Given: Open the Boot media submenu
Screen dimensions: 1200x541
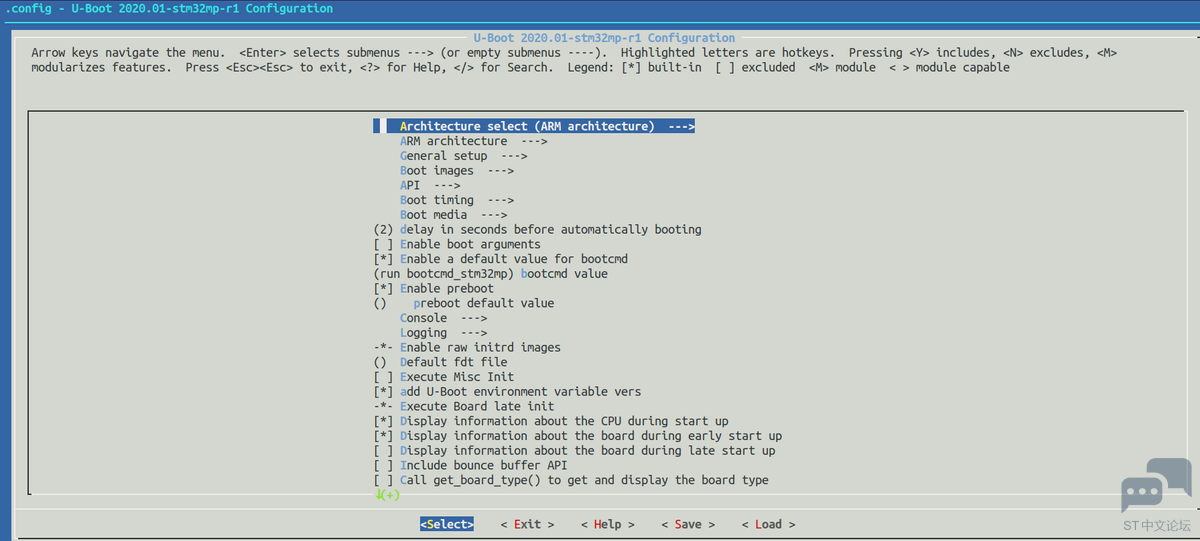Looking at the screenshot, I should coord(453,215).
